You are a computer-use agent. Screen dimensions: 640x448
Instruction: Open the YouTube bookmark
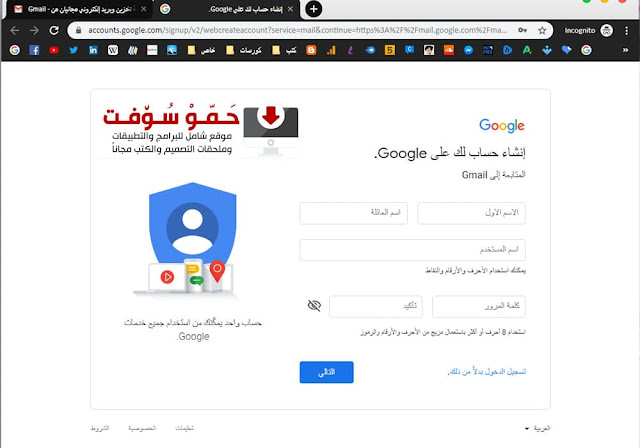click(x=54, y=50)
